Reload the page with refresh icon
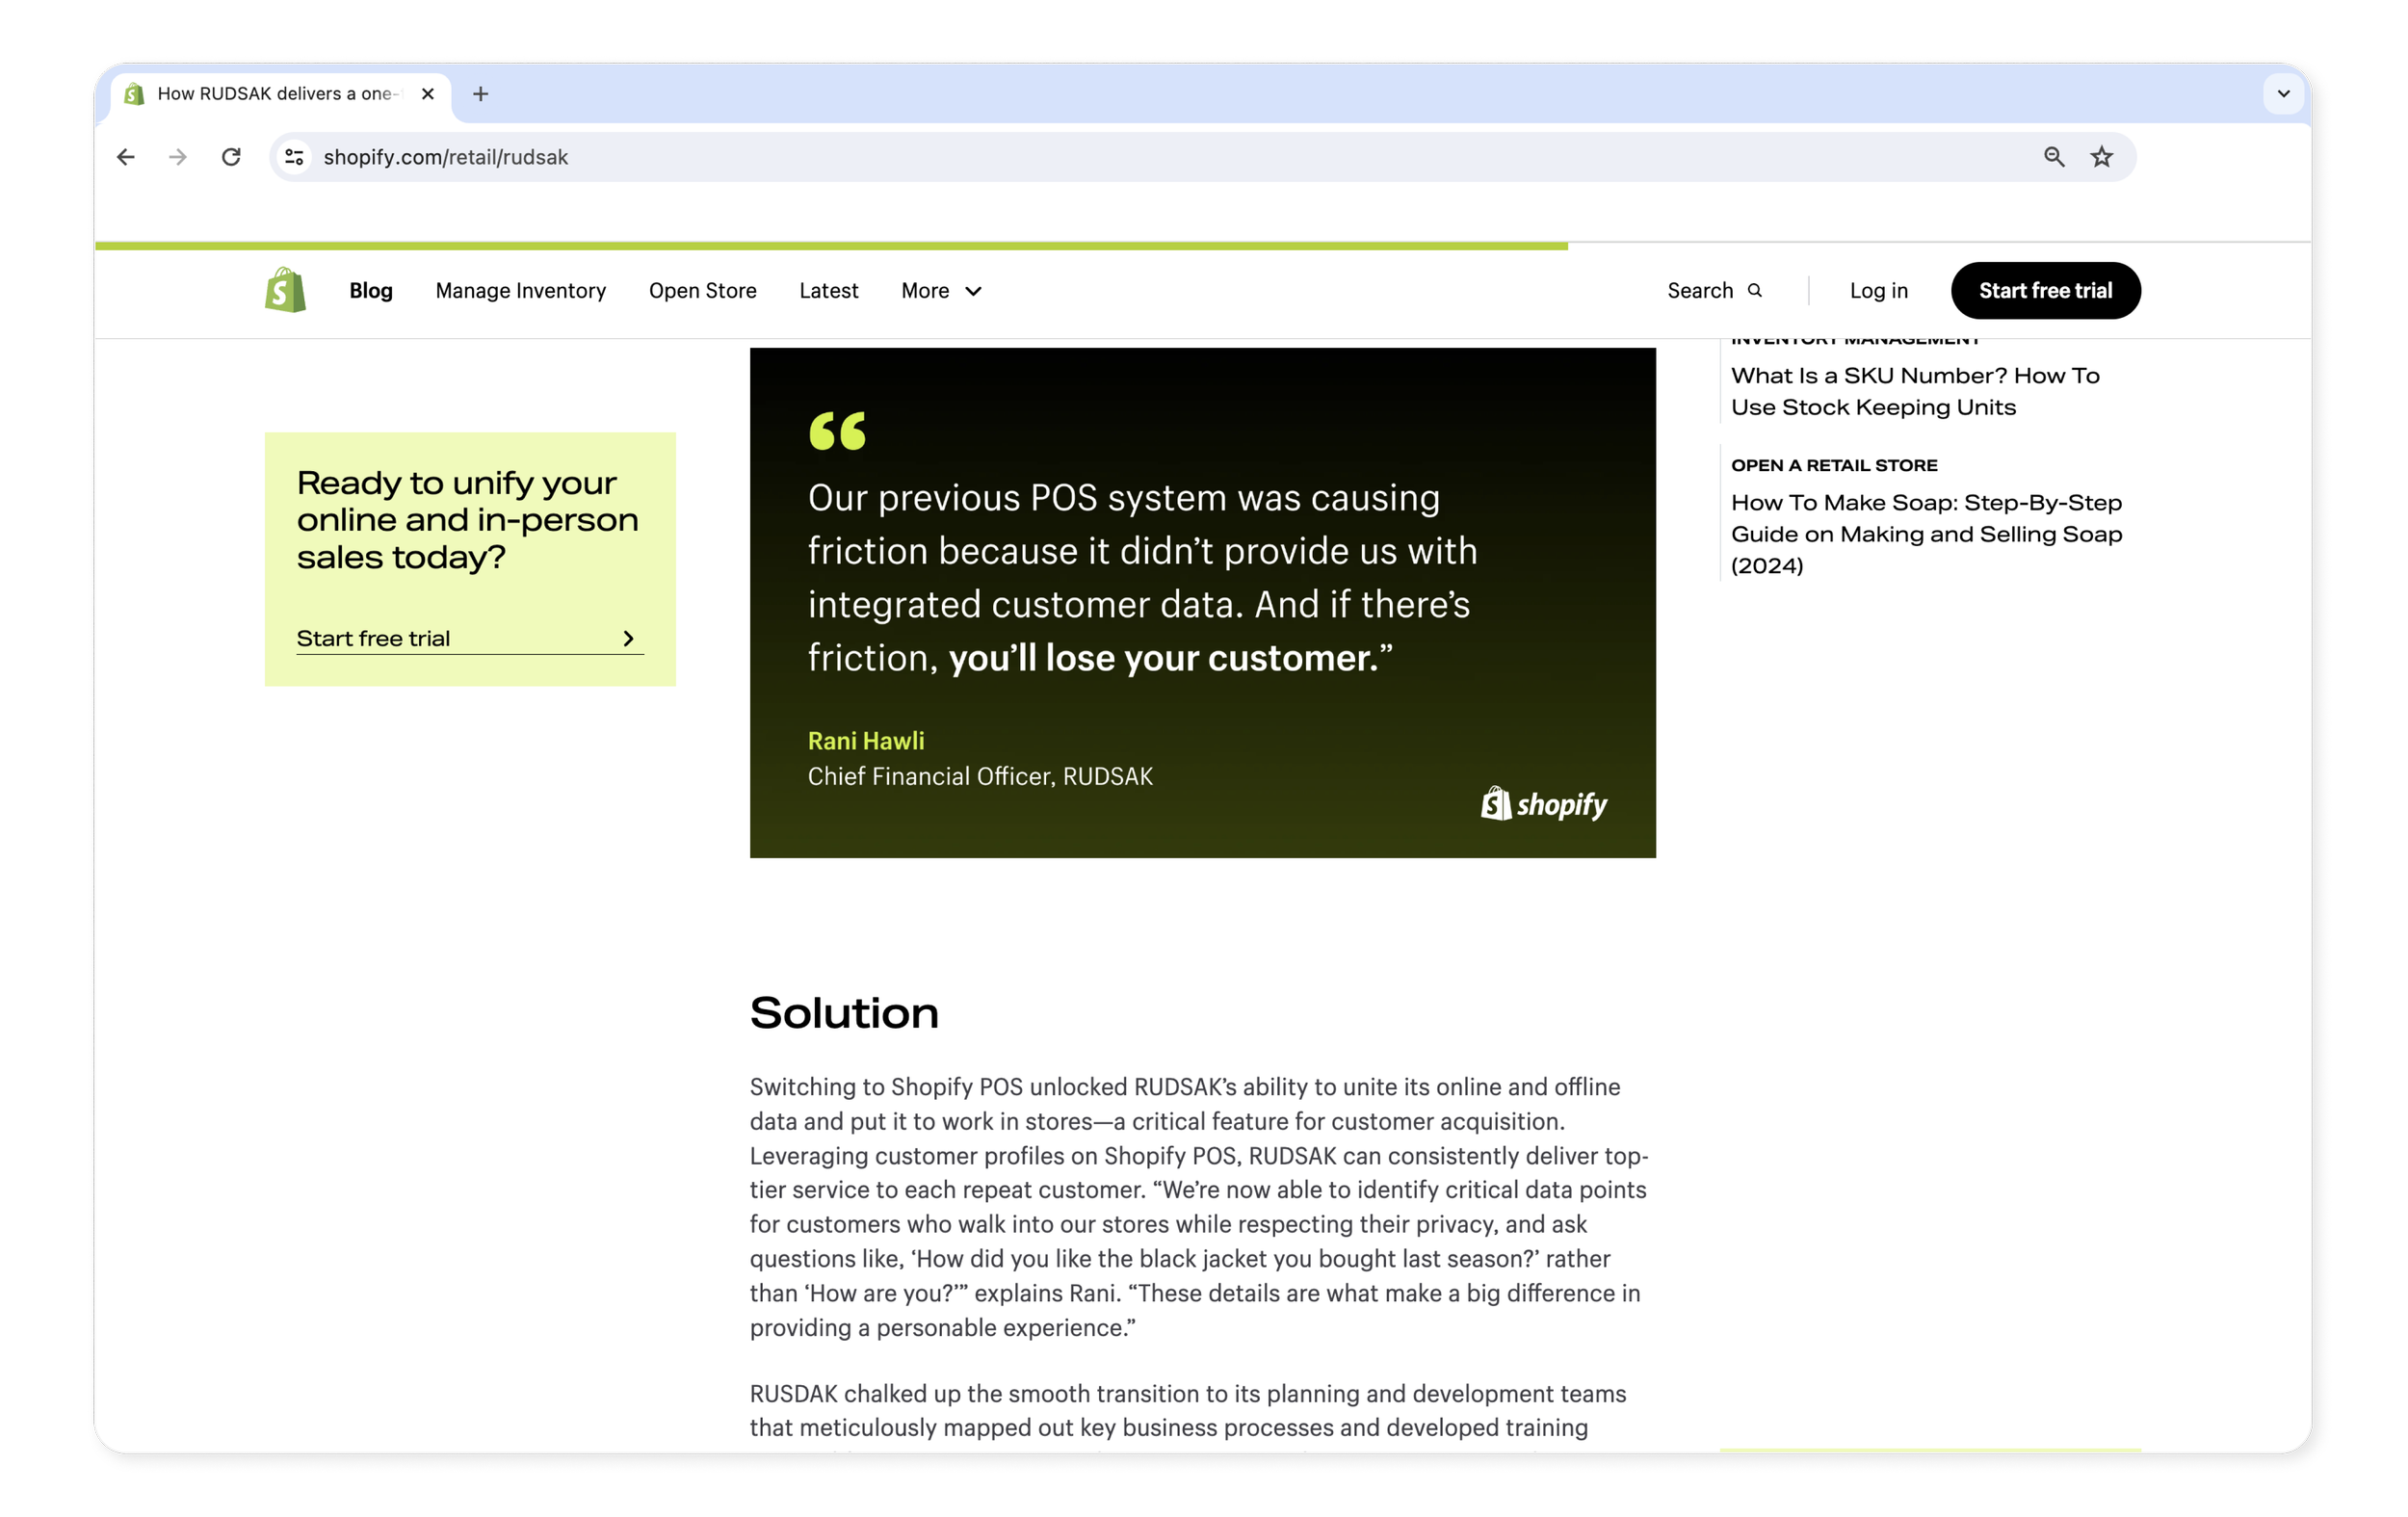The image size is (2408, 1517). coord(231,157)
